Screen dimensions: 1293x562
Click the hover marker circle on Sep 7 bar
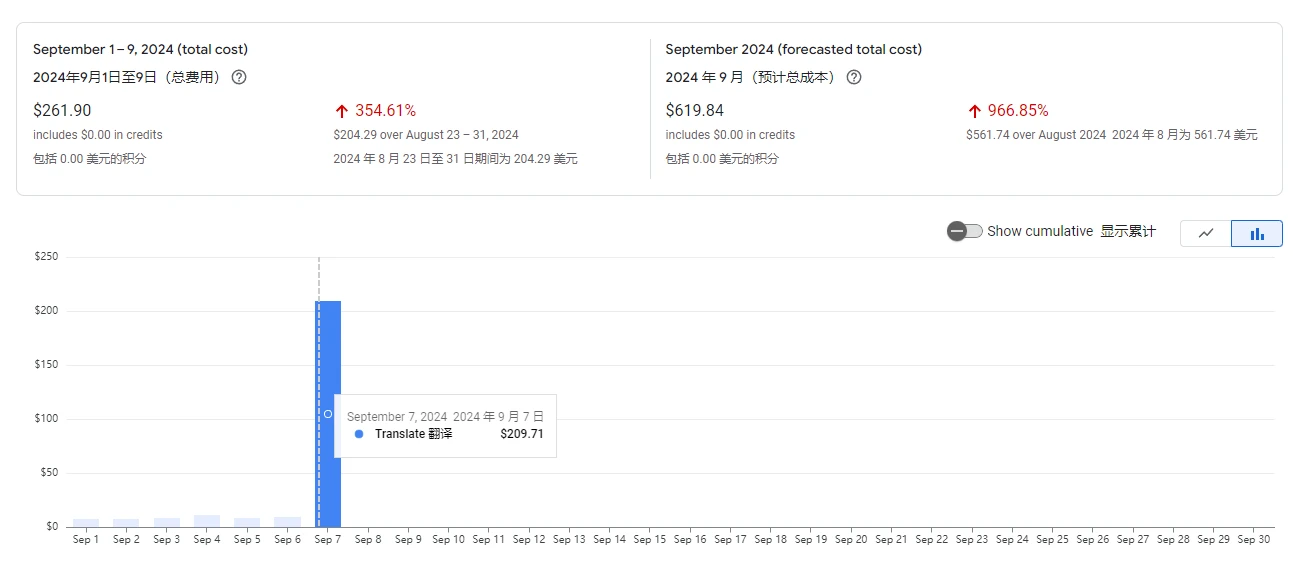pyautogui.click(x=328, y=414)
